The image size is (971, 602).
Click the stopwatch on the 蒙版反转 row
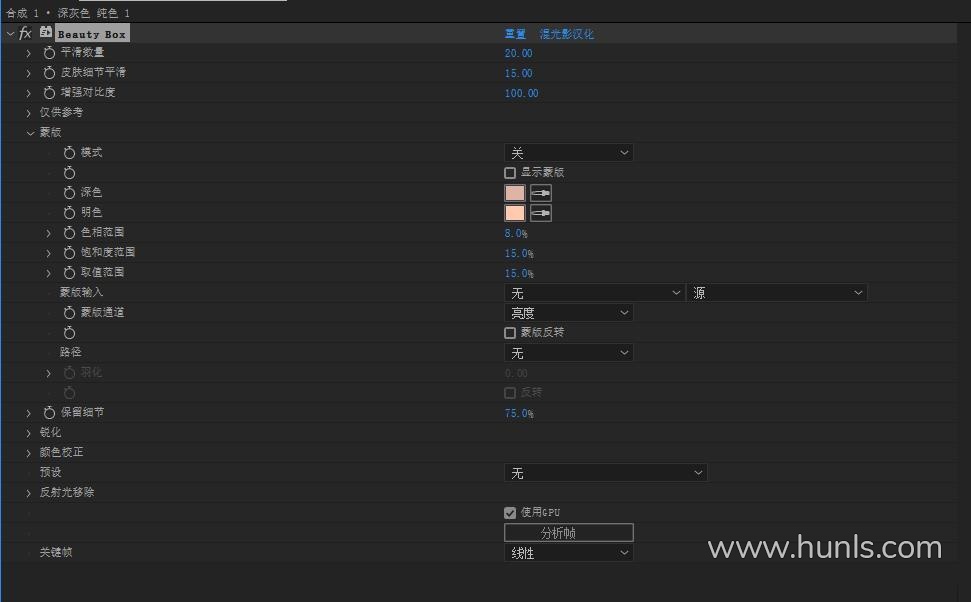(69, 333)
